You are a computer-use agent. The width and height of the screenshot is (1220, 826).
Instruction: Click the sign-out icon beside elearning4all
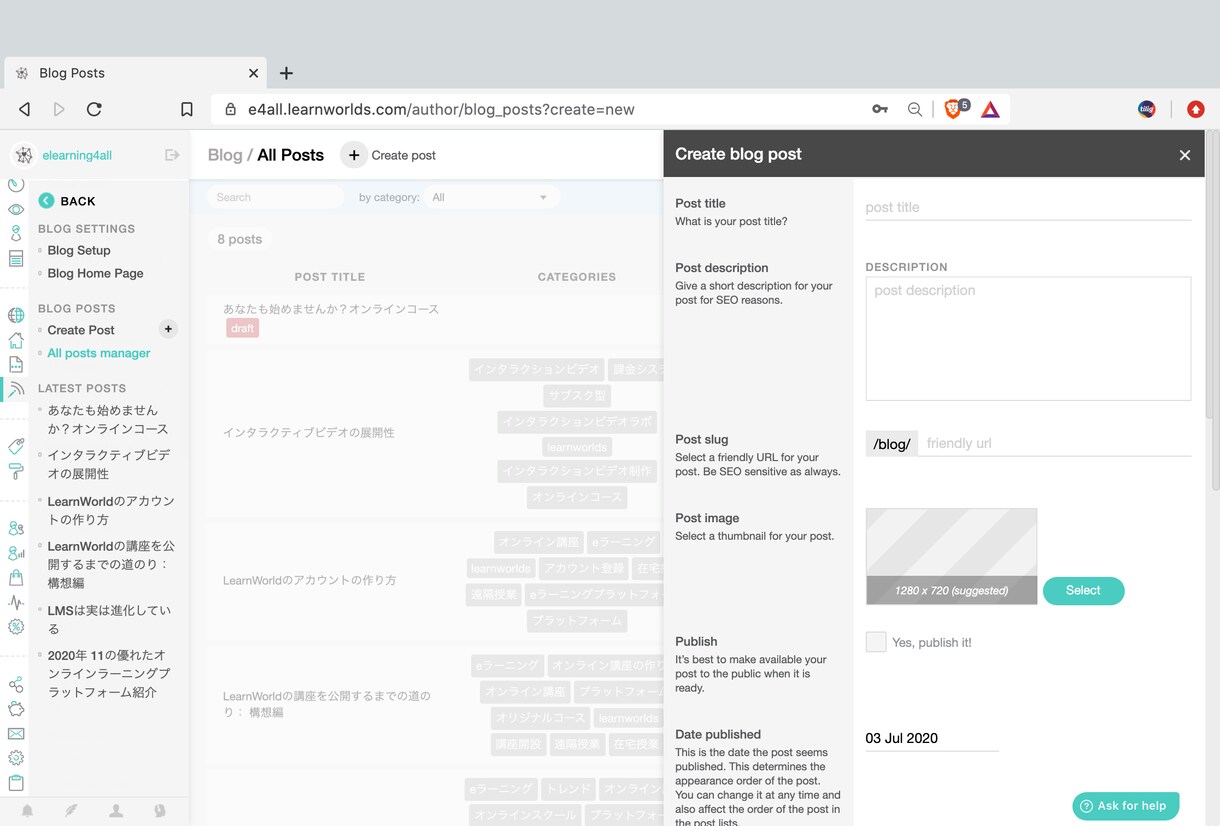point(172,155)
